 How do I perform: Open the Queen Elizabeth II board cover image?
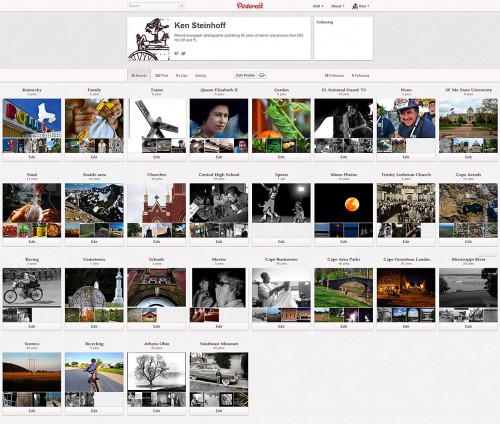[219, 118]
